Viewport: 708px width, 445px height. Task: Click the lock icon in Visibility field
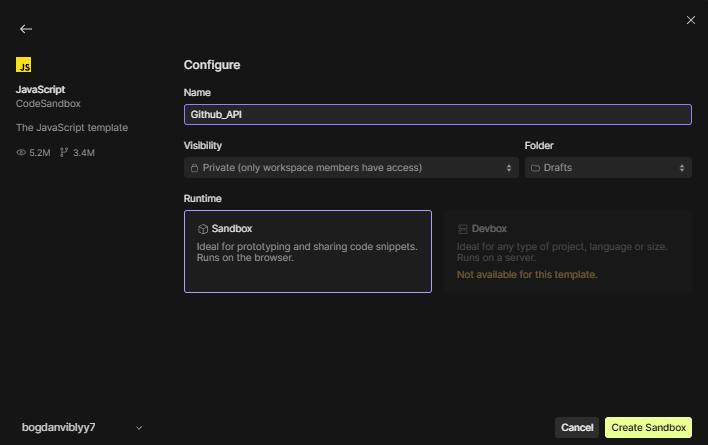click(x=194, y=168)
